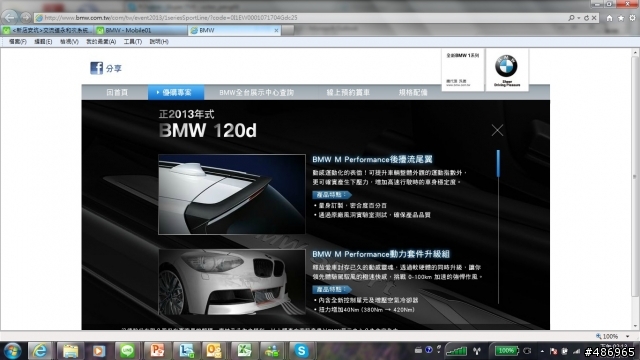Click the BMW M Performance動力套件升級組 heading

click(x=381, y=254)
